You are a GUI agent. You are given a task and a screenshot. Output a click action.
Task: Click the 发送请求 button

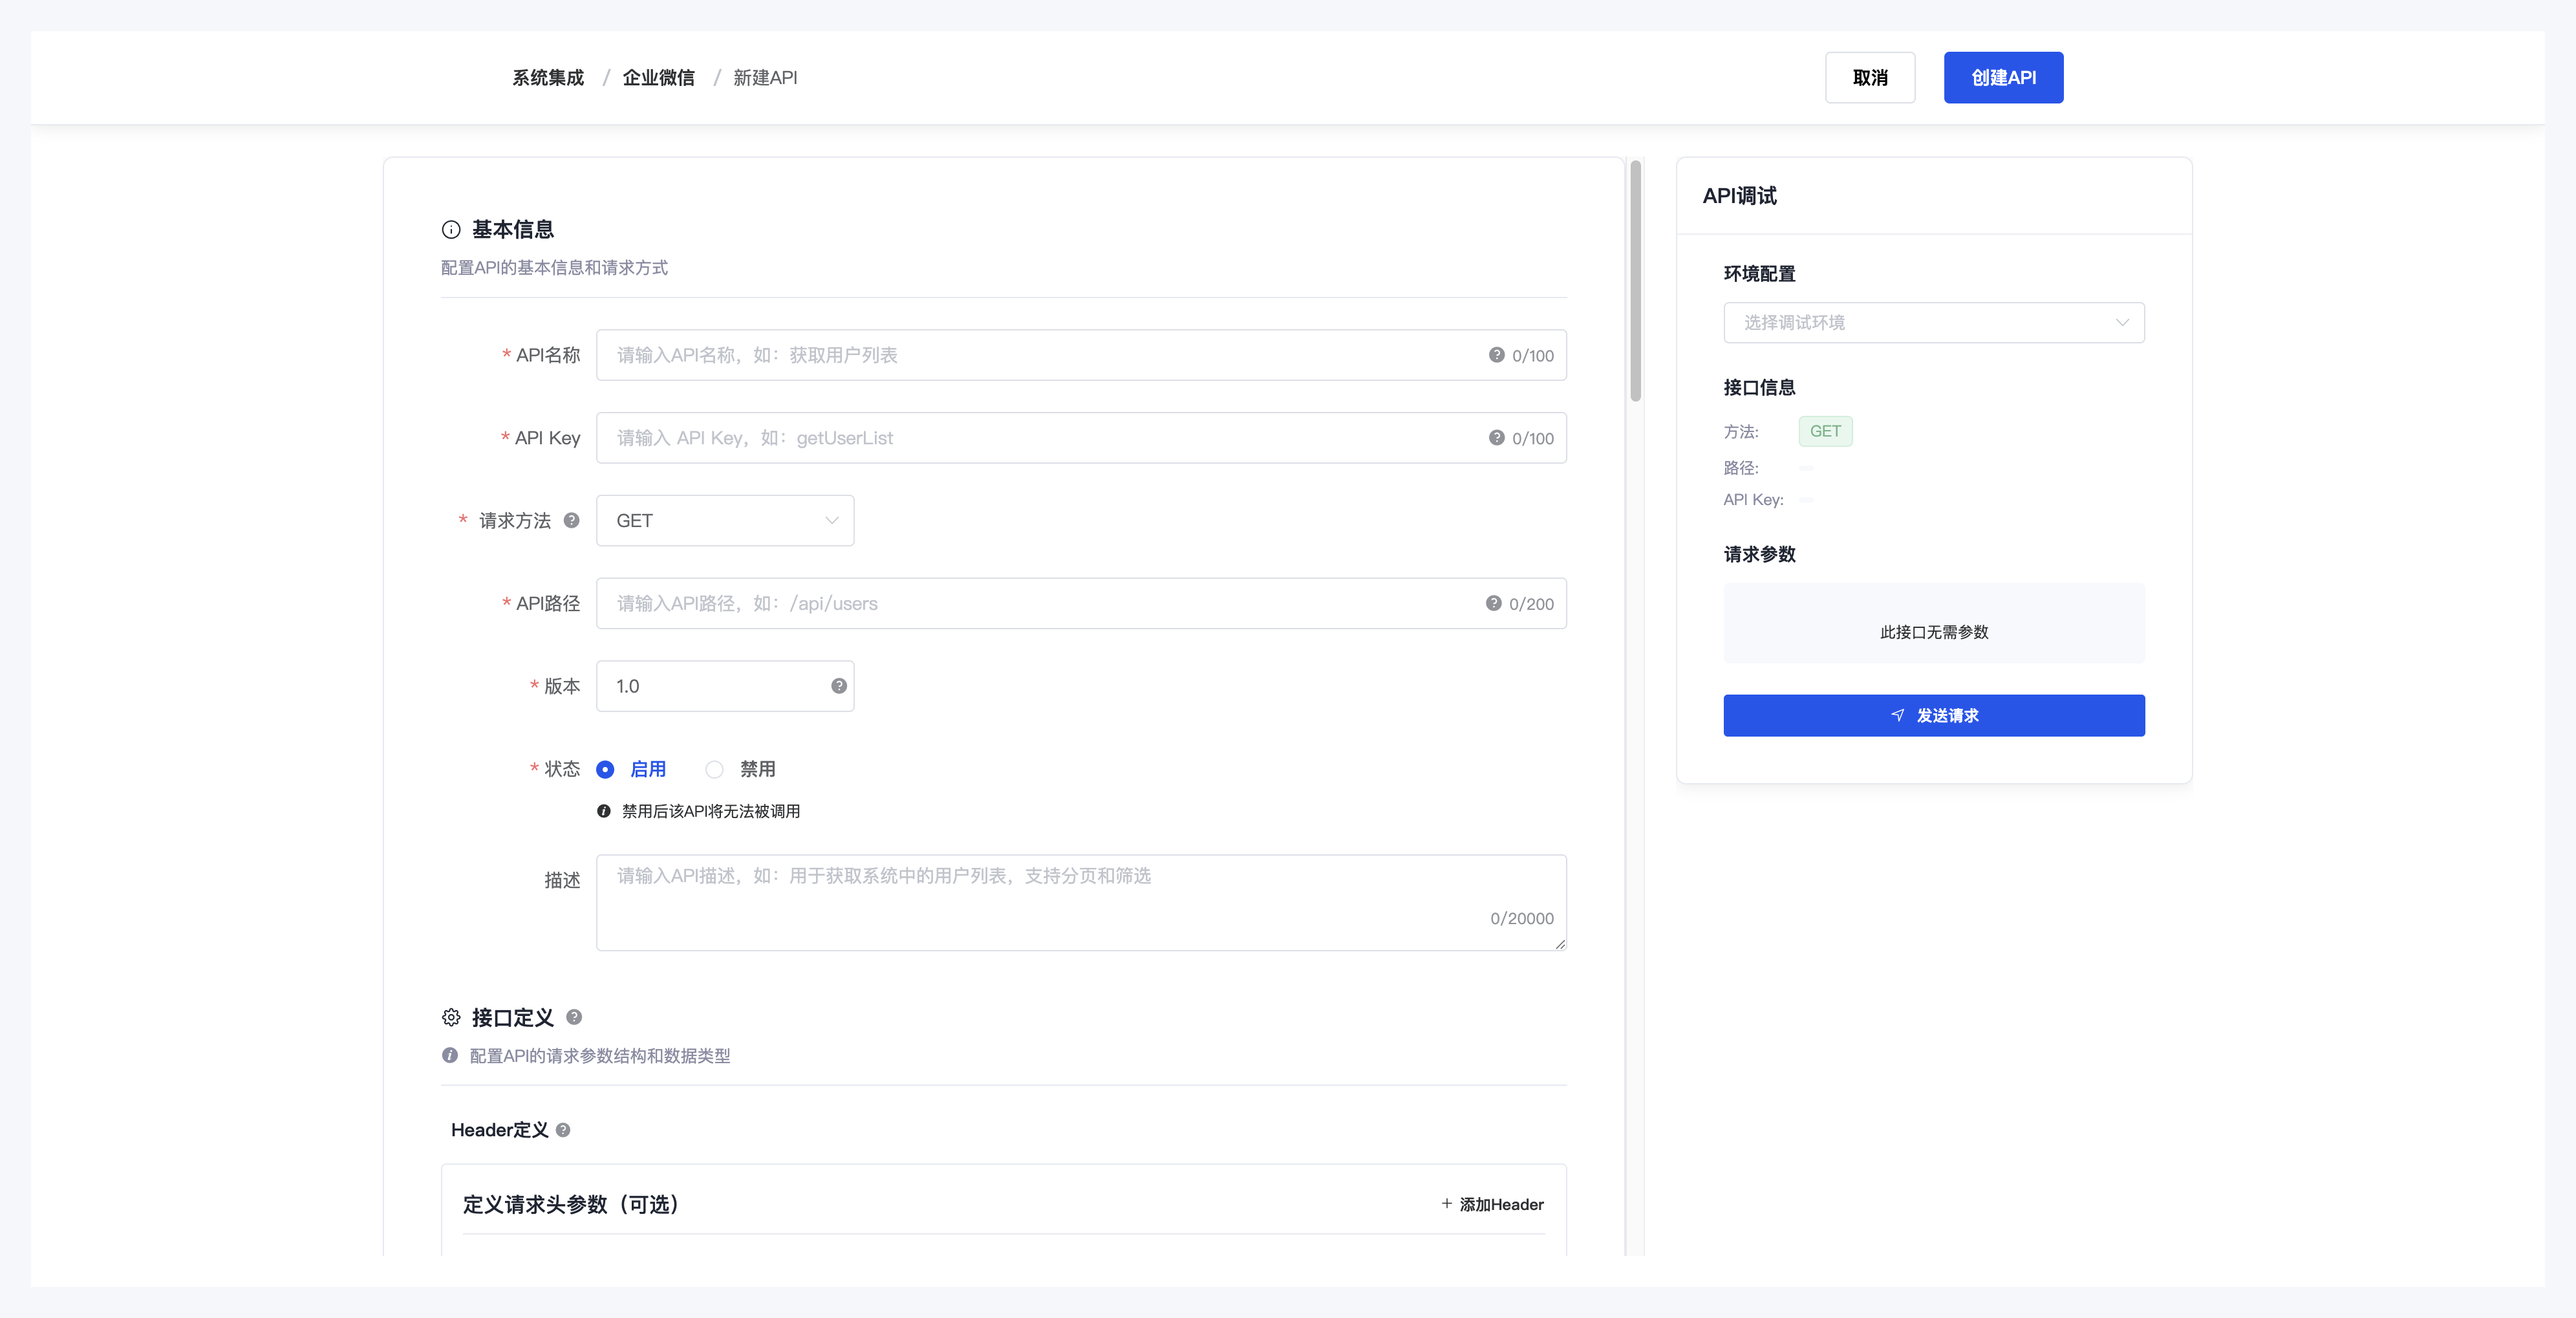[1933, 715]
